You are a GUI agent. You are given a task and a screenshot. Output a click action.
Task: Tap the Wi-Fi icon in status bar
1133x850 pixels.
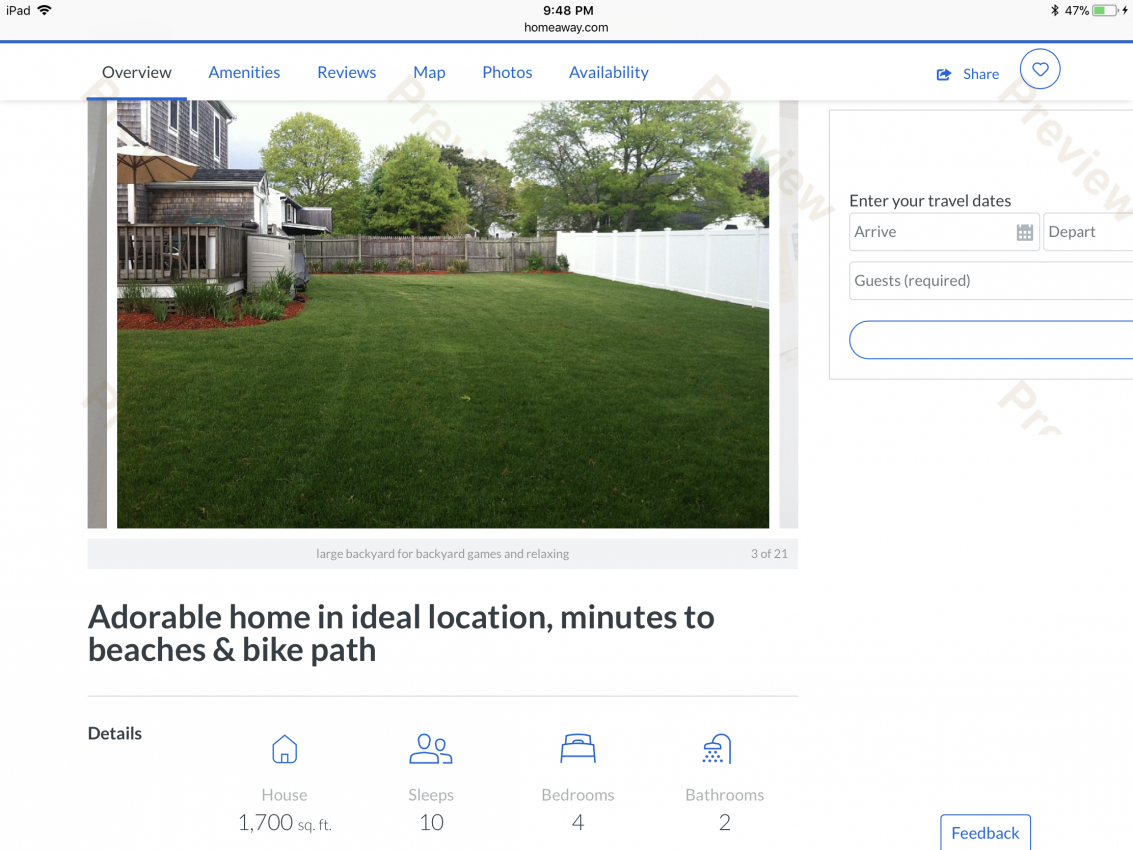click(x=44, y=10)
